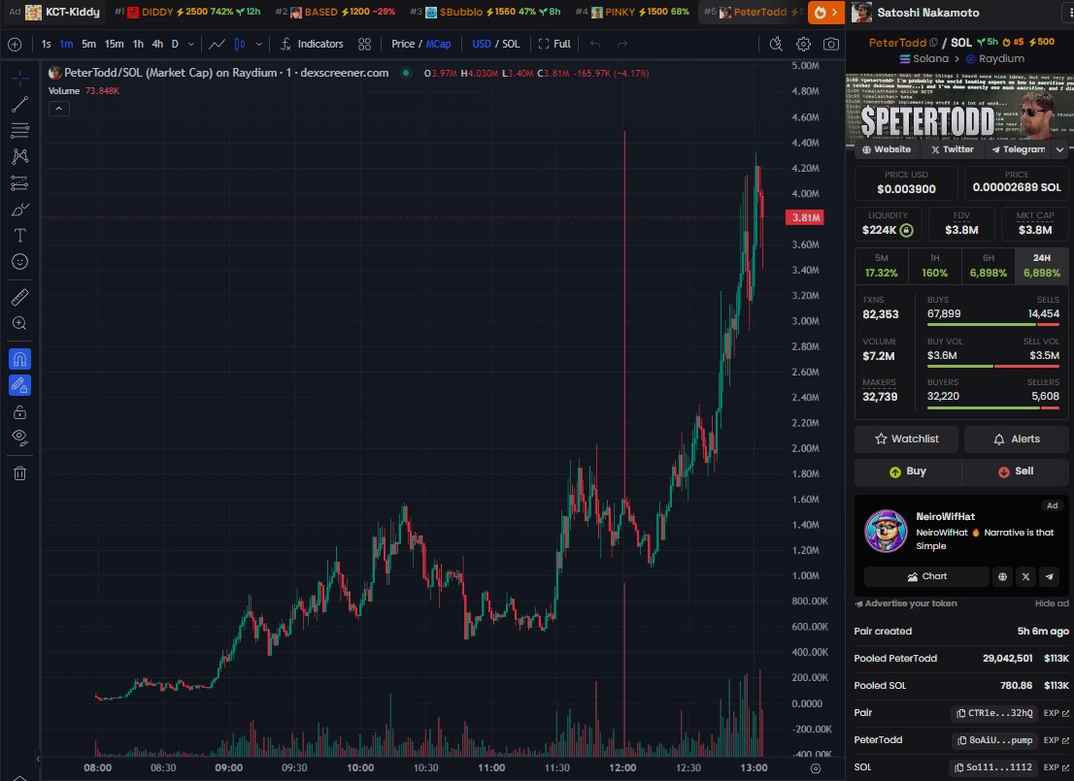
Task: Click the red Sell button
Action: pos(1016,471)
